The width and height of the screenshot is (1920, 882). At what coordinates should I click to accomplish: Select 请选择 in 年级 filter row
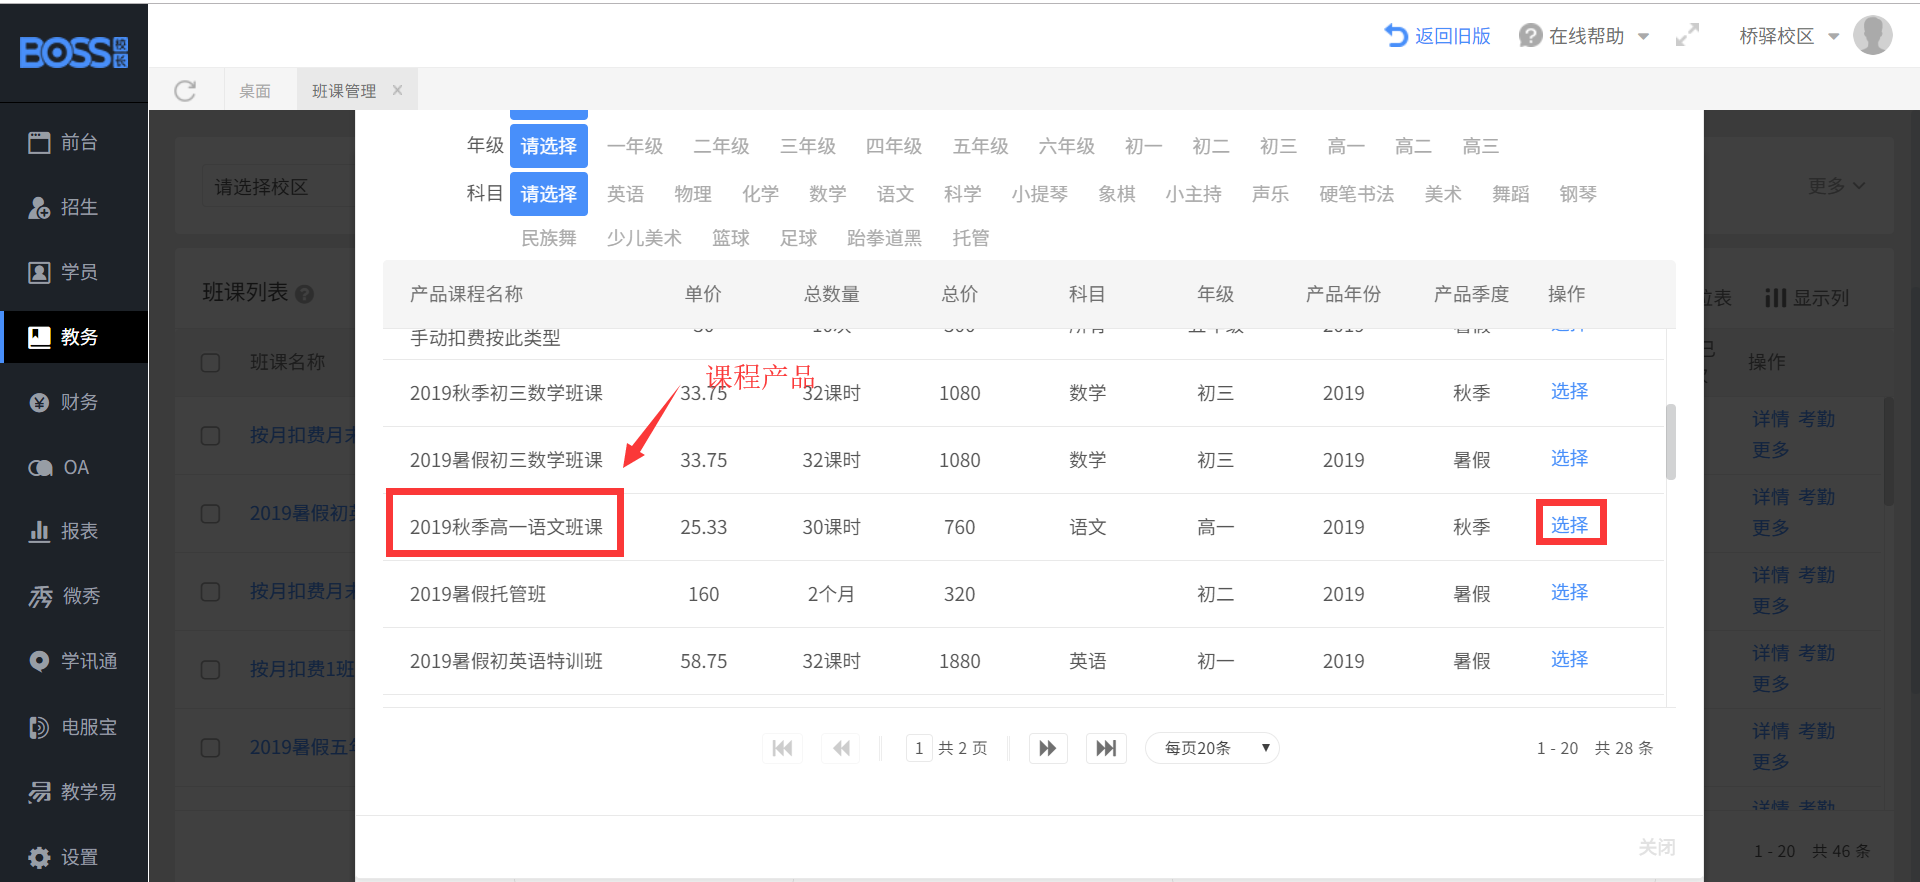pyautogui.click(x=549, y=146)
